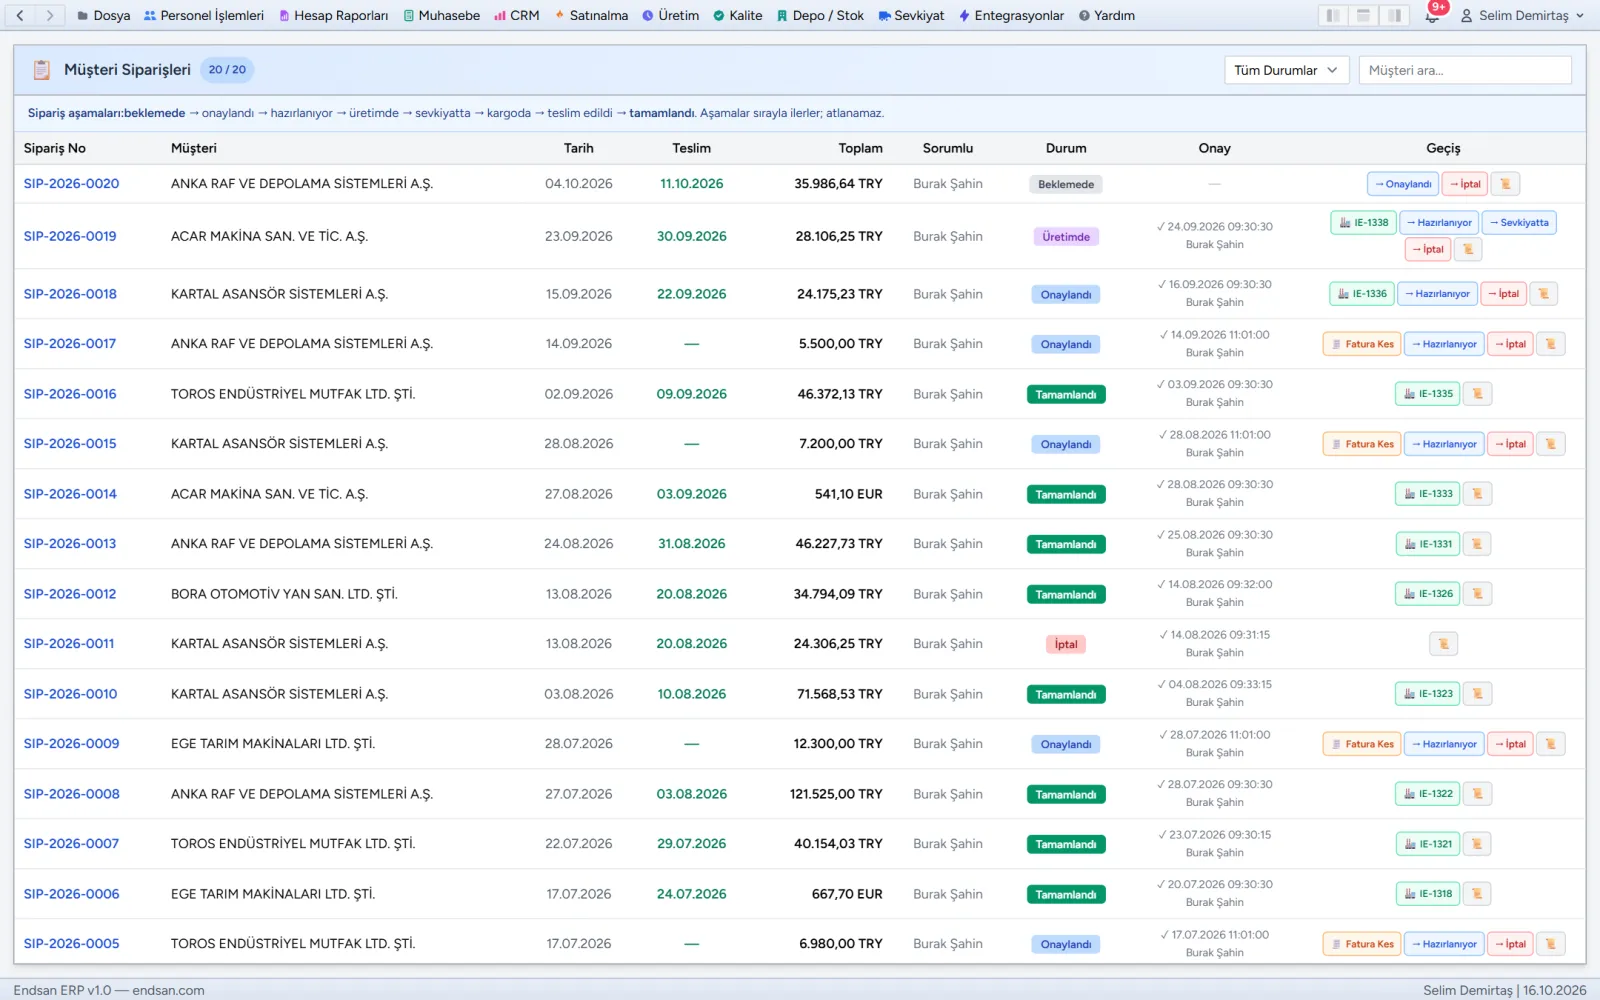The height and width of the screenshot is (1000, 1600).
Task: Click scroll icon in SIP-2026-0009 row
Action: tap(1550, 744)
